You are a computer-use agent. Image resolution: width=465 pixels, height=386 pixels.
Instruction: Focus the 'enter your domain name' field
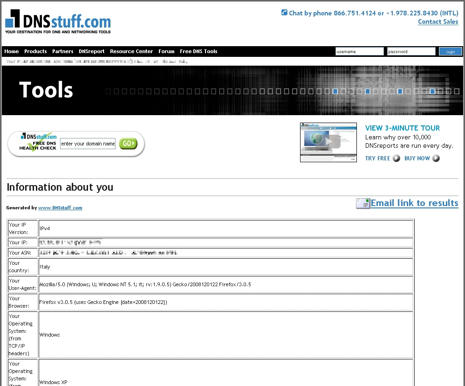coord(88,144)
